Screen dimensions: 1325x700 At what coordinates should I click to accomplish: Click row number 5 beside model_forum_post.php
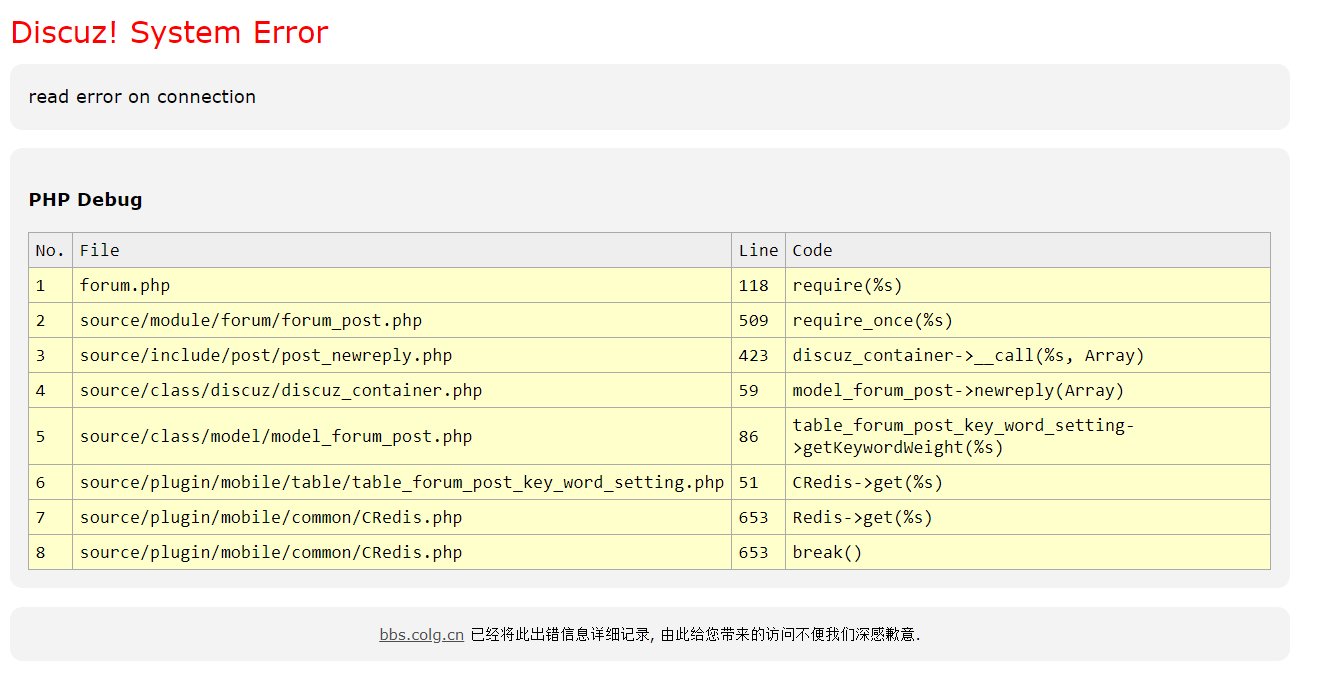[x=50, y=436]
